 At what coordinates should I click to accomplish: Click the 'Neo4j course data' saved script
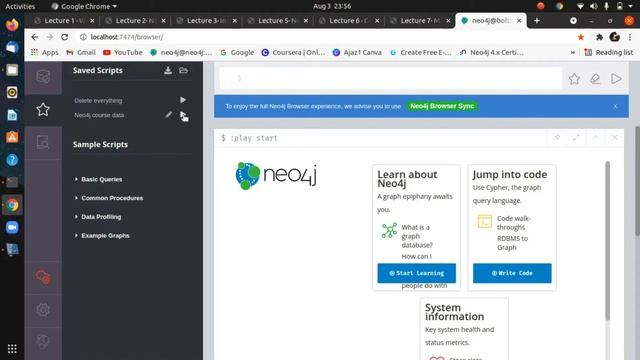pyautogui.click(x=99, y=115)
